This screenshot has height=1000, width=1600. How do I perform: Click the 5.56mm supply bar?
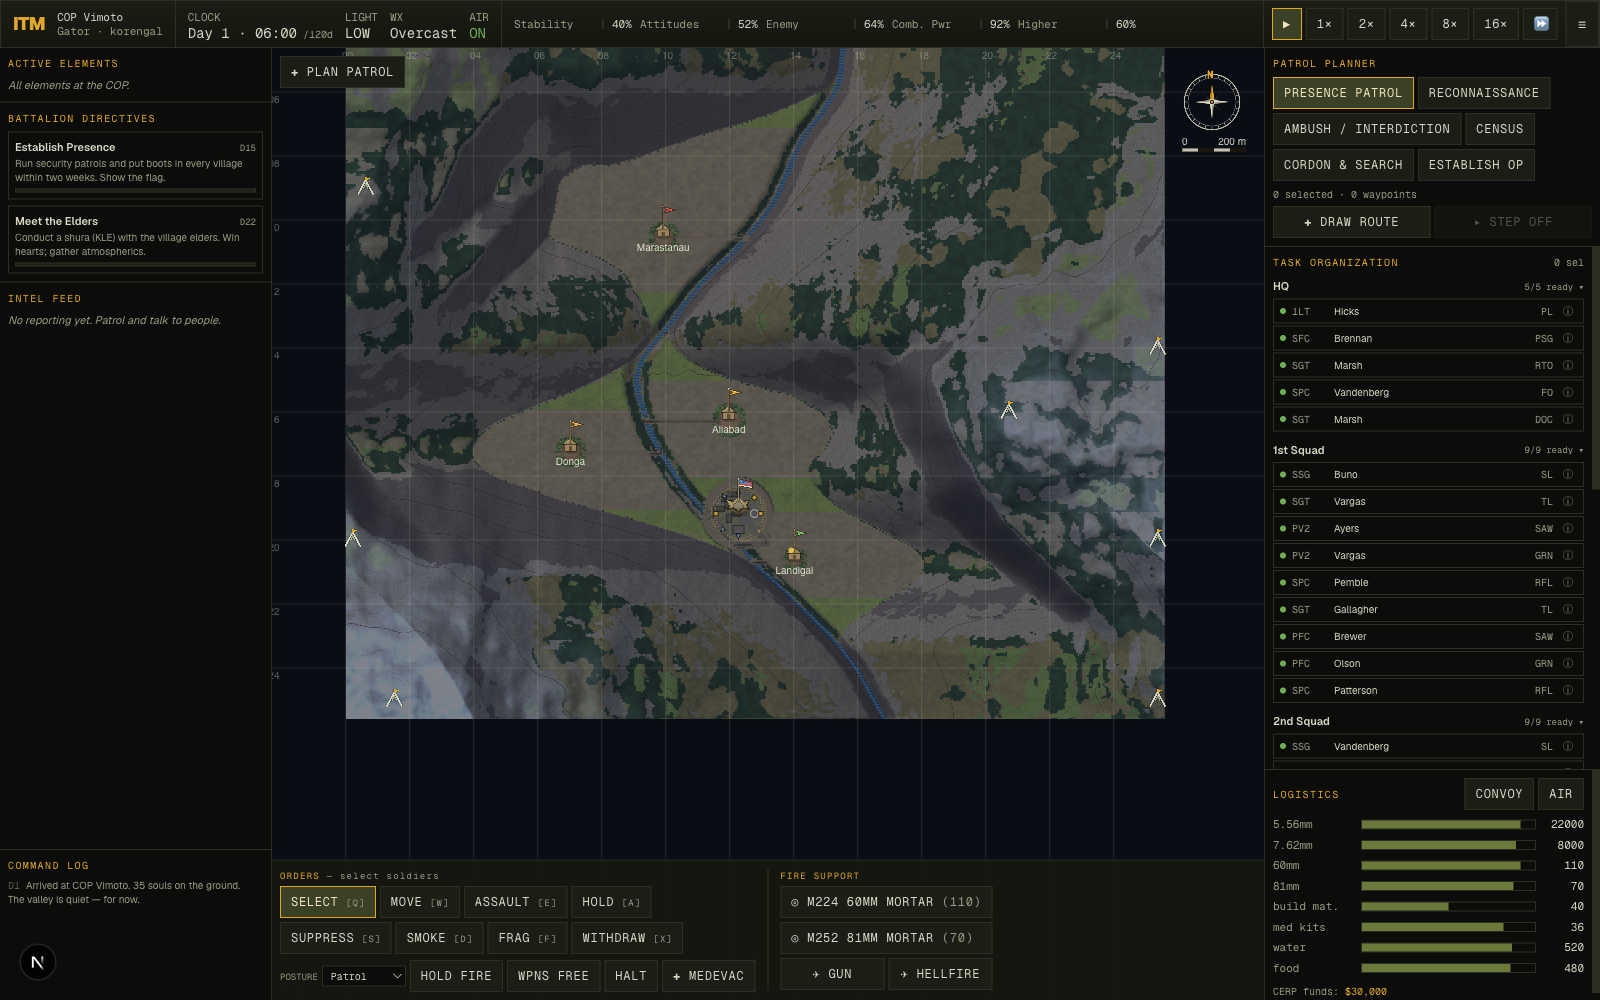1448,825
